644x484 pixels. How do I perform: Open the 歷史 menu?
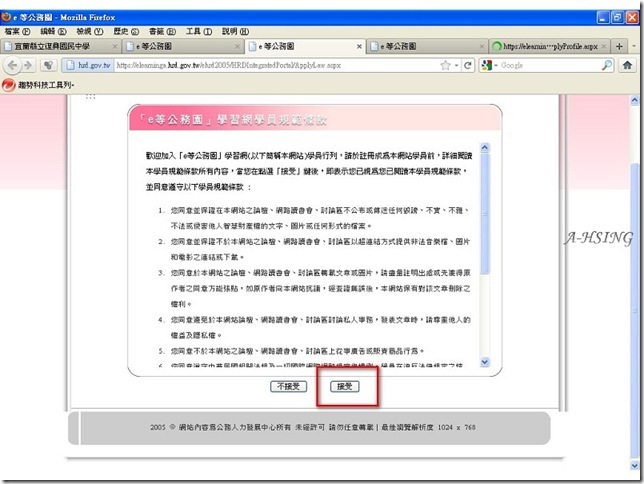pyautogui.click(x=126, y=31)
